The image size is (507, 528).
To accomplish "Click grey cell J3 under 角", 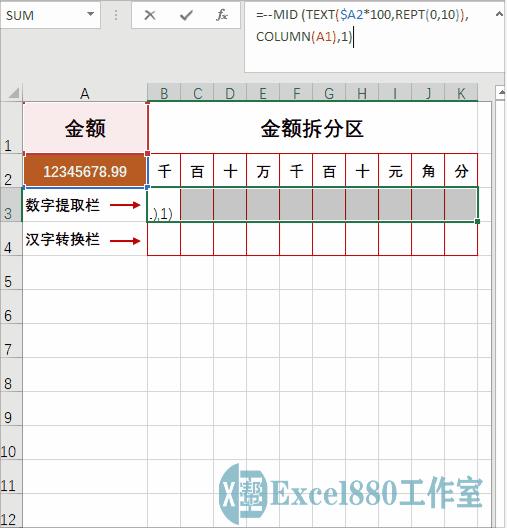I will pyautogui.click(x=428, y=205).
